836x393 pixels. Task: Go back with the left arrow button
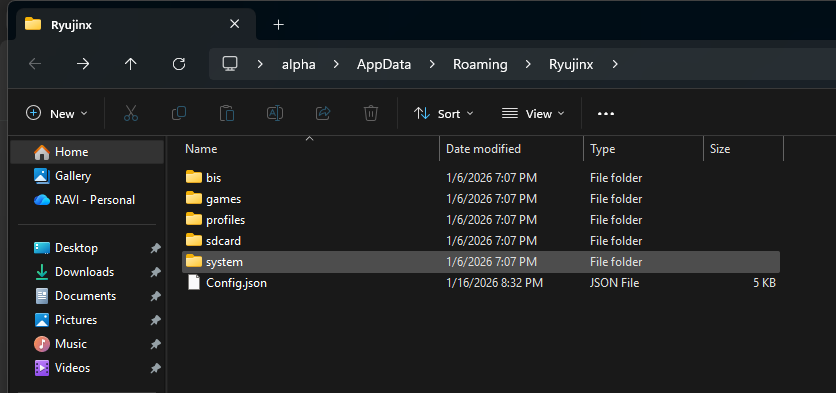click(x=35, y=65)
